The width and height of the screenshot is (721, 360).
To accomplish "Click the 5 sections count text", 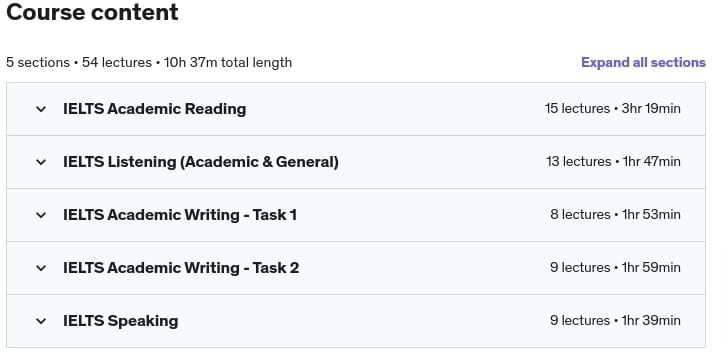I will pos(38,63).
